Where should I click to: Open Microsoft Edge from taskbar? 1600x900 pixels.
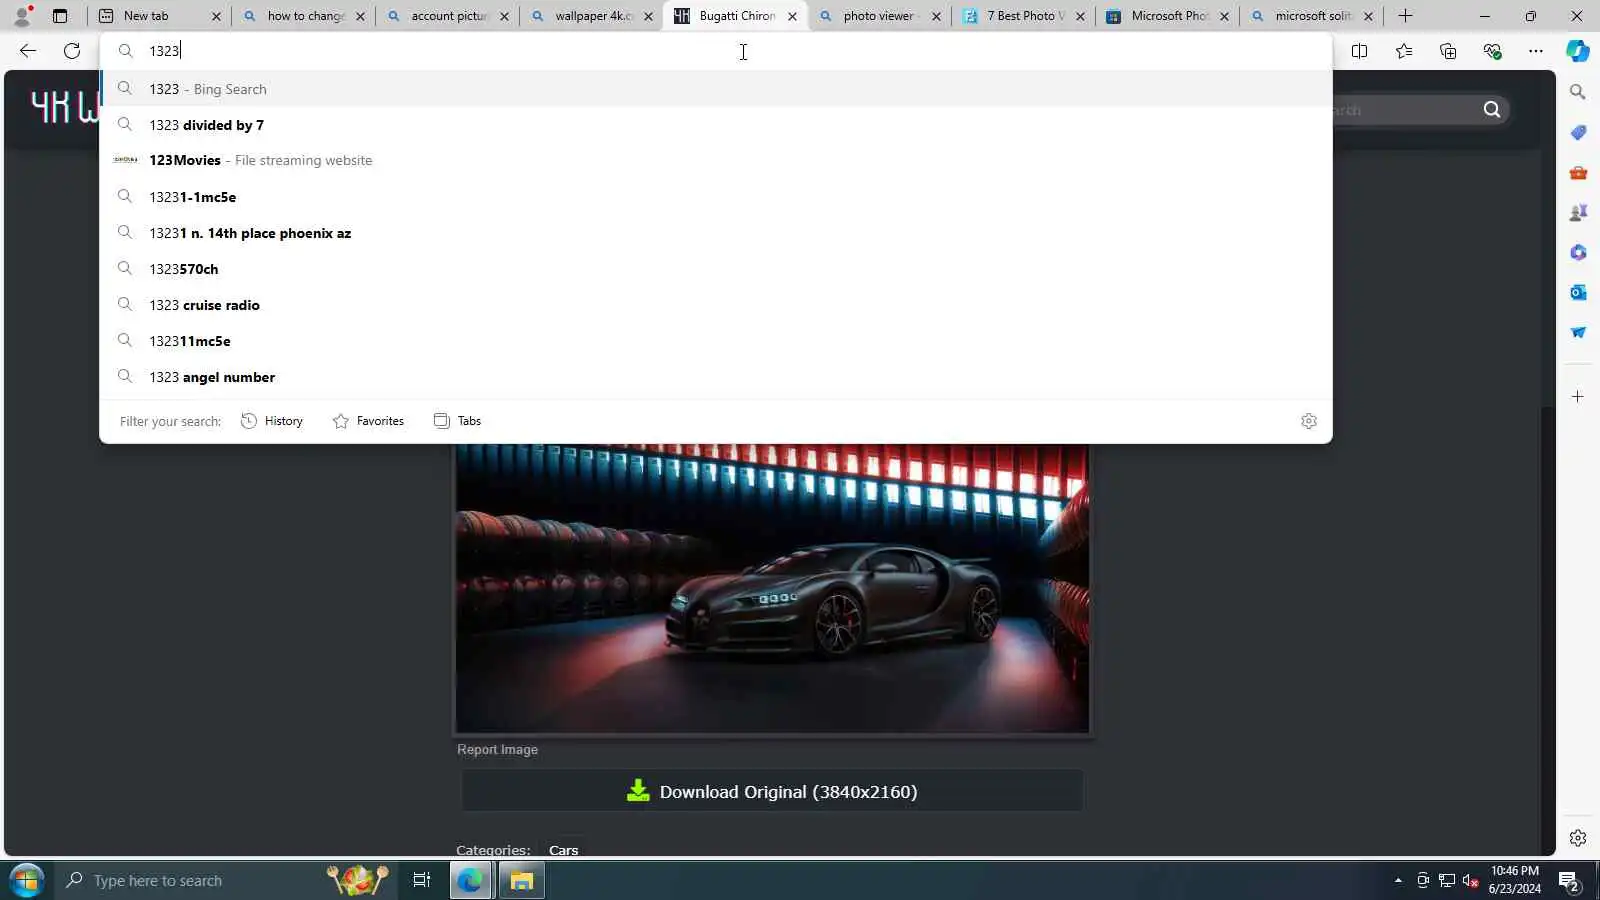[470, 880]
